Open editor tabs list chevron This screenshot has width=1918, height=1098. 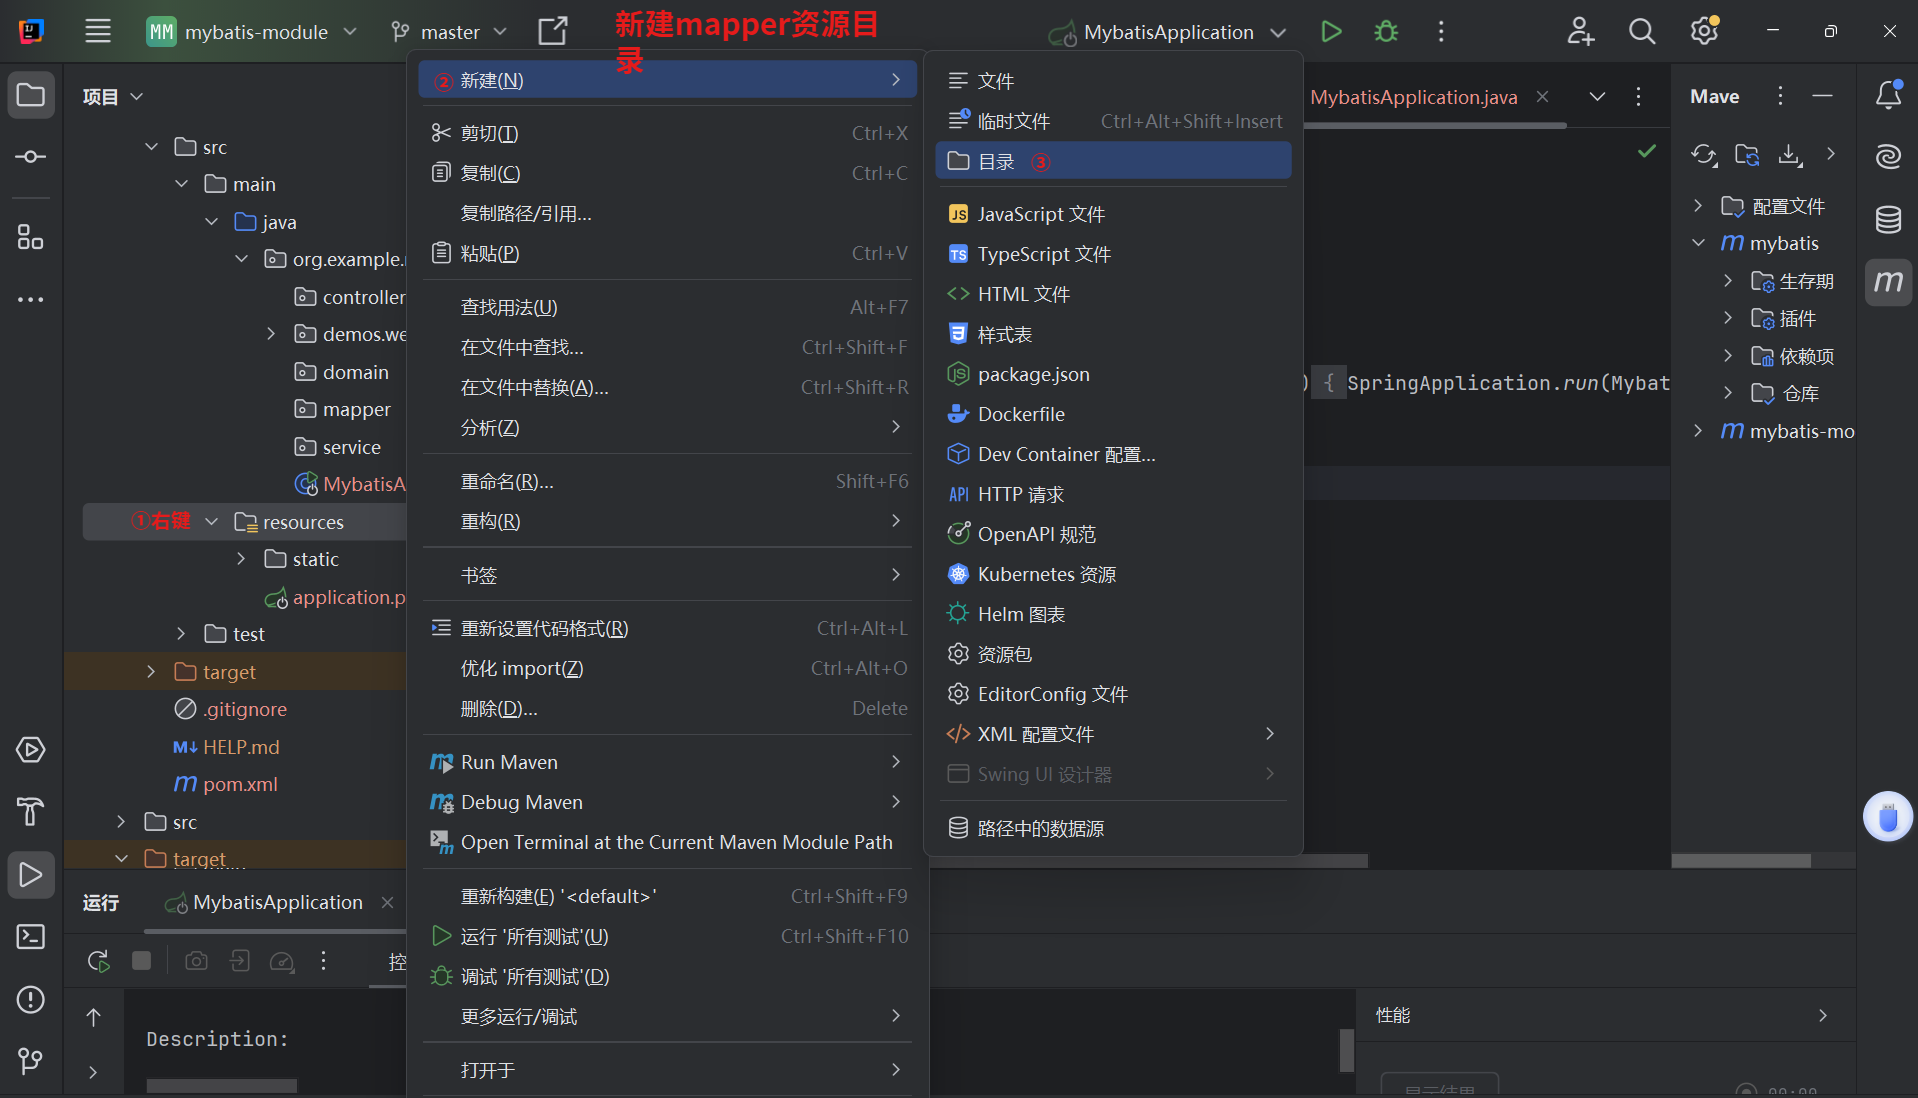[1597, 97]
